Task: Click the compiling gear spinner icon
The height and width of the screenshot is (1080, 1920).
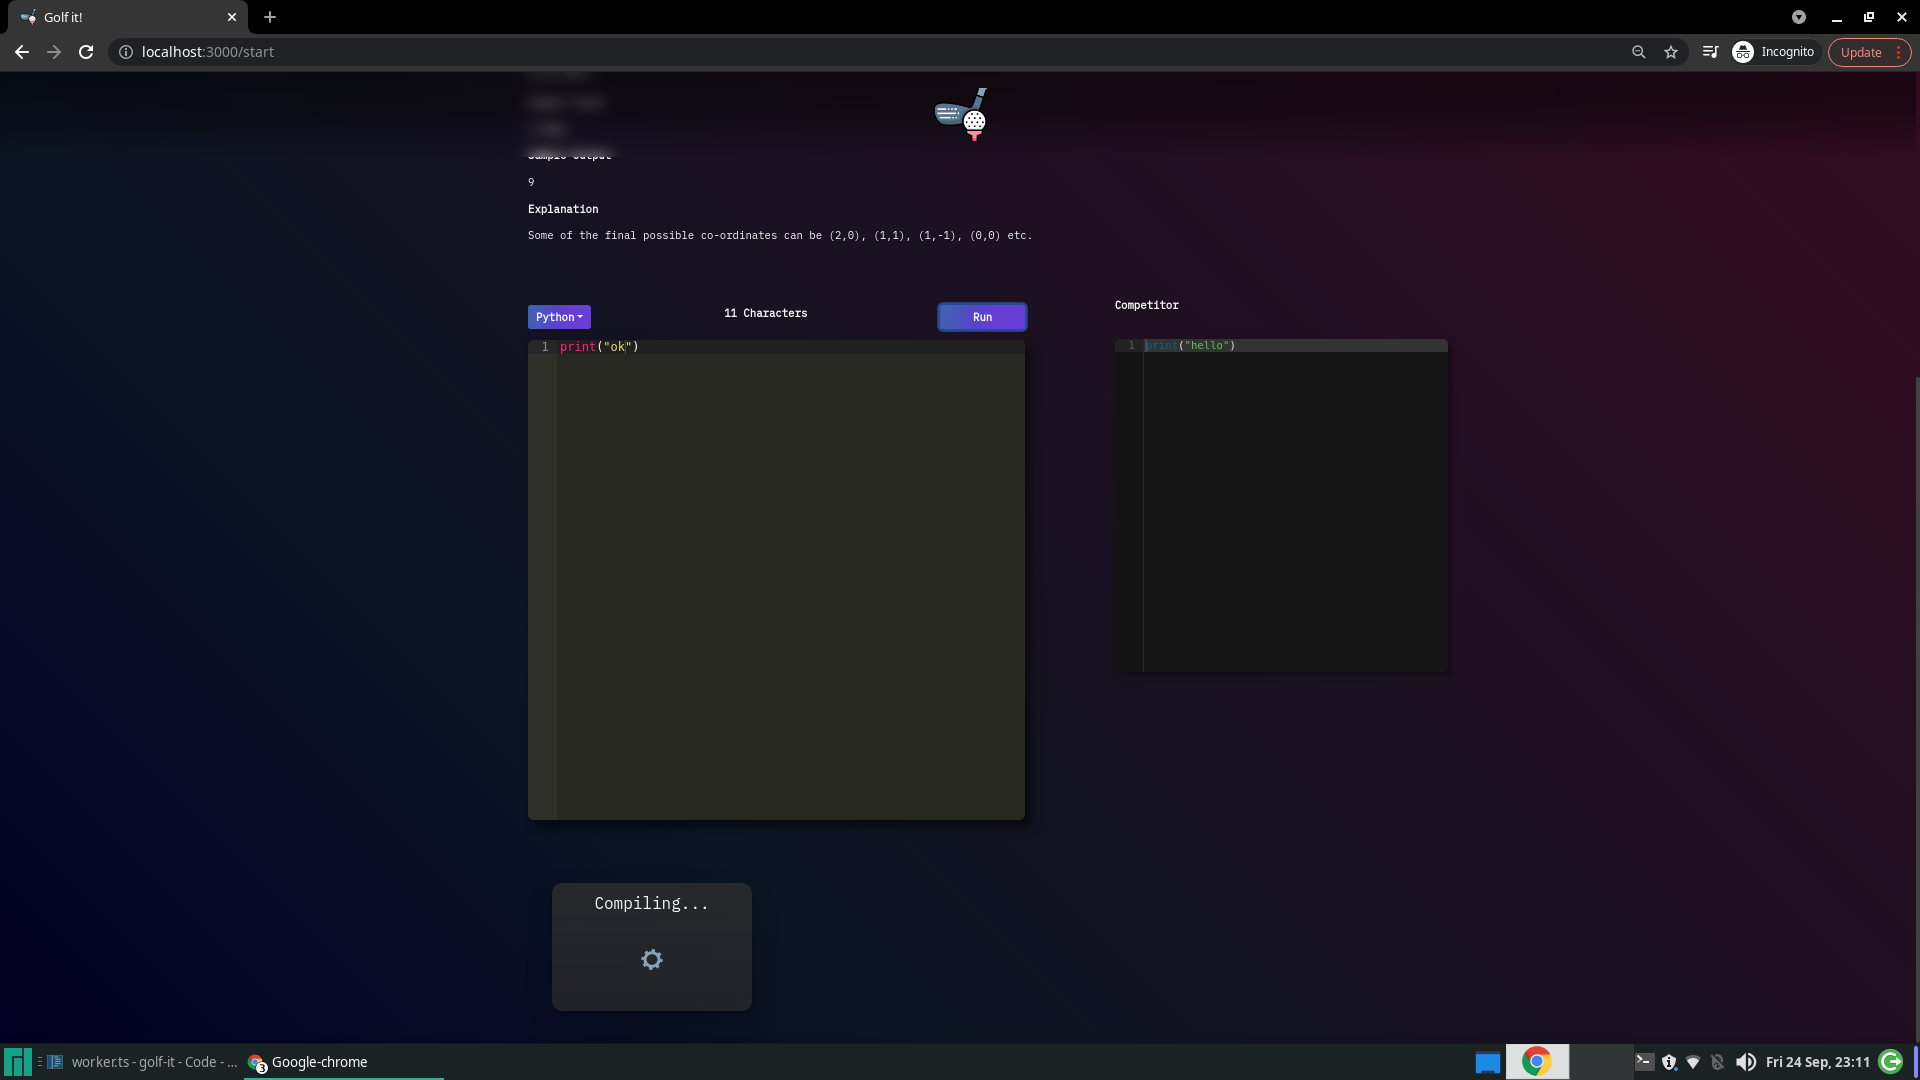Action: pos(652,960)
